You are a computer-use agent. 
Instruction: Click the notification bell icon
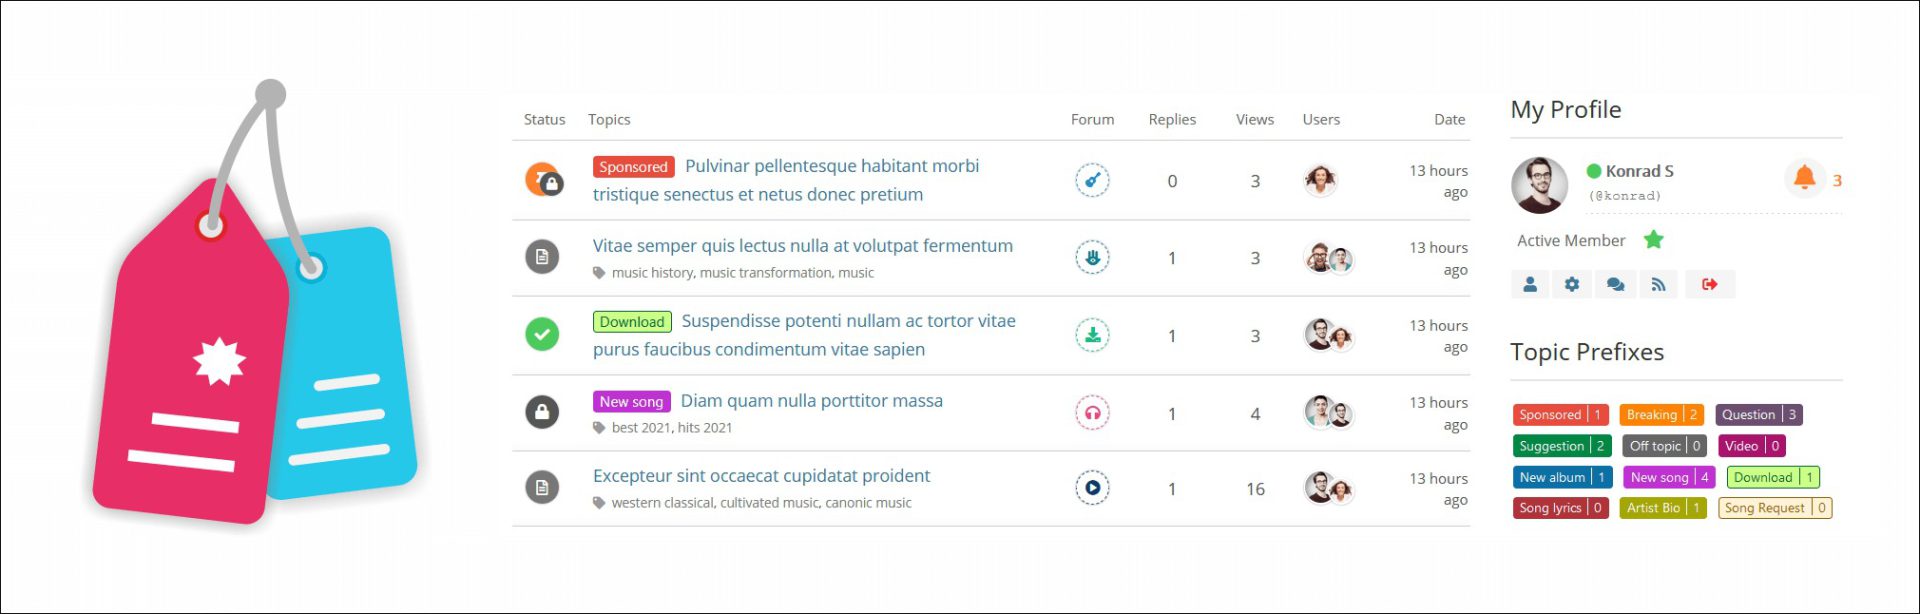coord(1804,179)
